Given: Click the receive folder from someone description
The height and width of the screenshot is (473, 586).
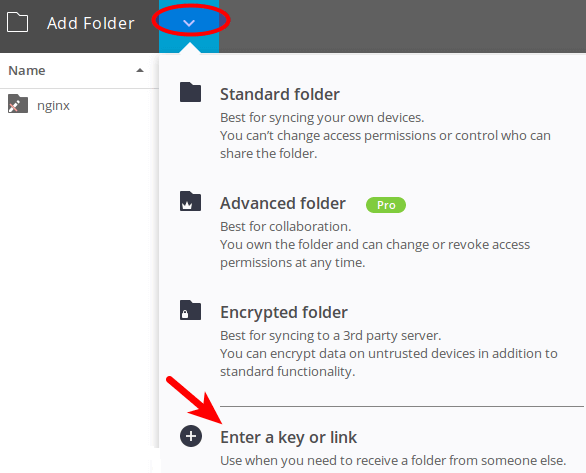Looking at the screenshot, I should pos(393,460).
